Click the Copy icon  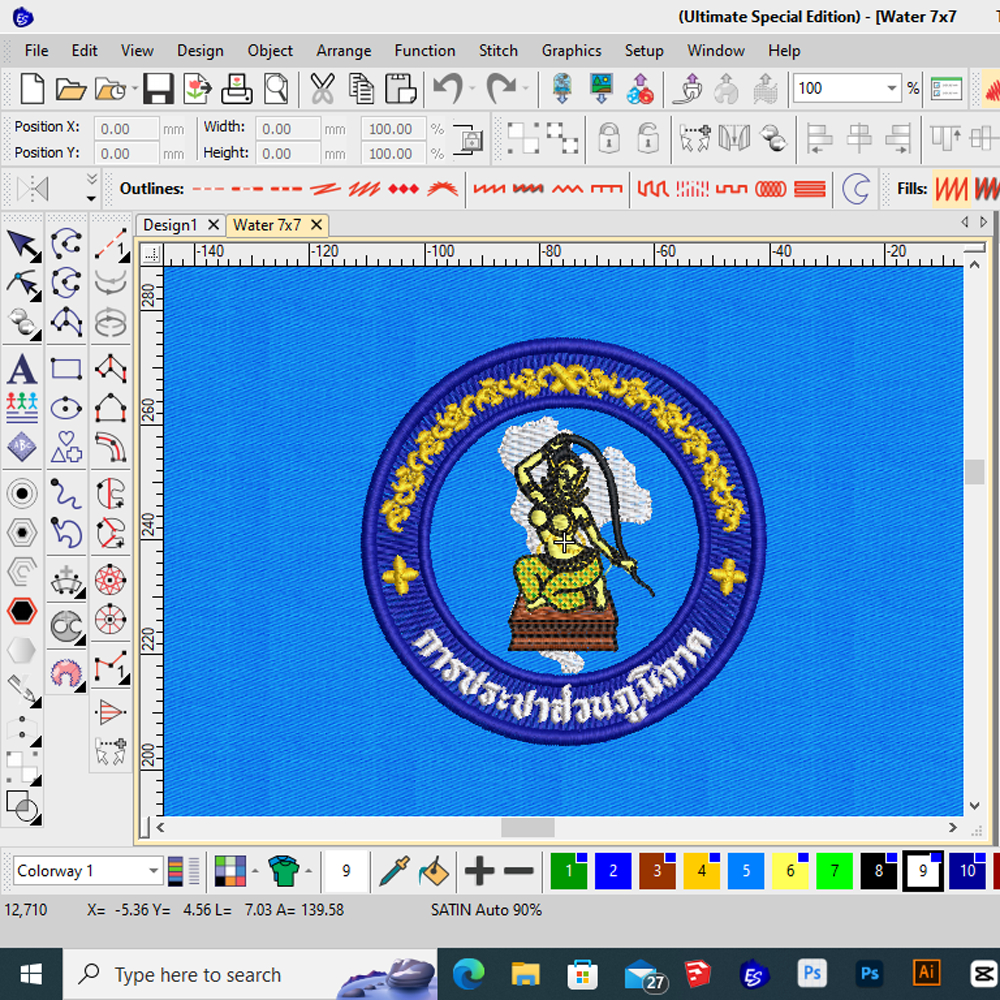click(x=362, y=88)
